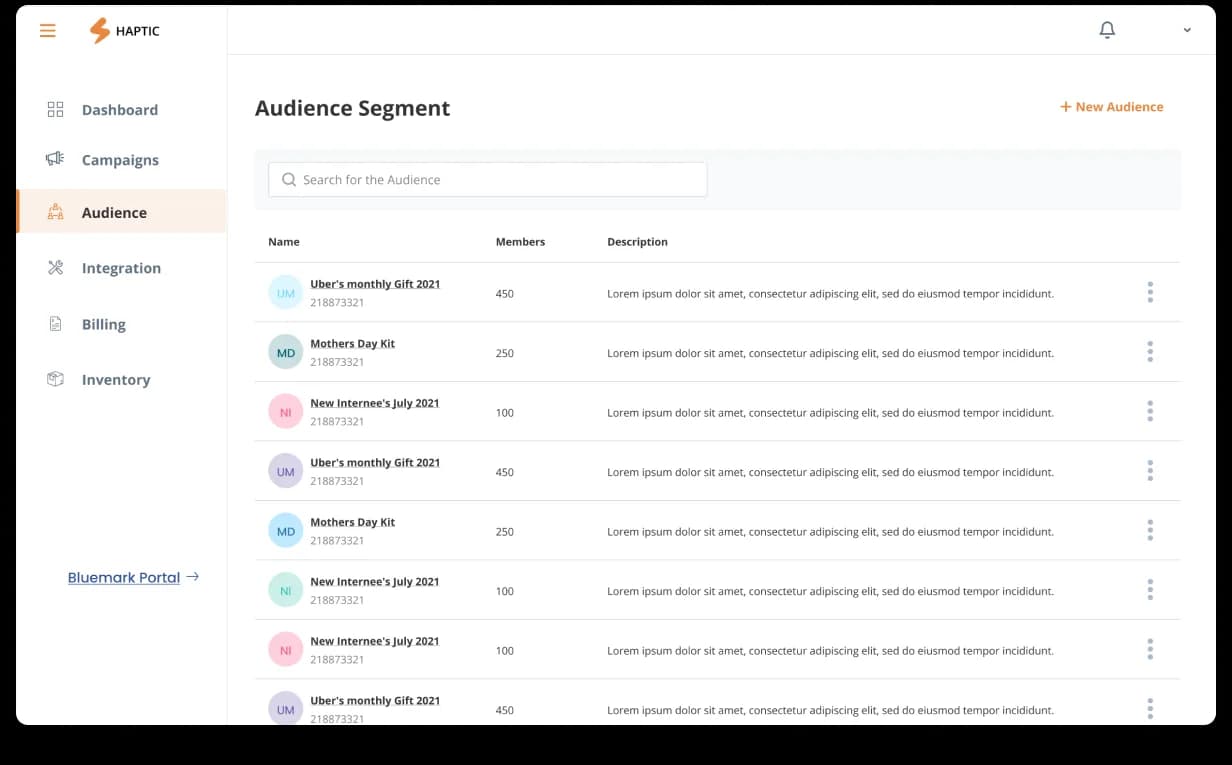The image size is (1232, 765).
Task: Select Audience in the sidebar
Action: (x=121, y=212)
